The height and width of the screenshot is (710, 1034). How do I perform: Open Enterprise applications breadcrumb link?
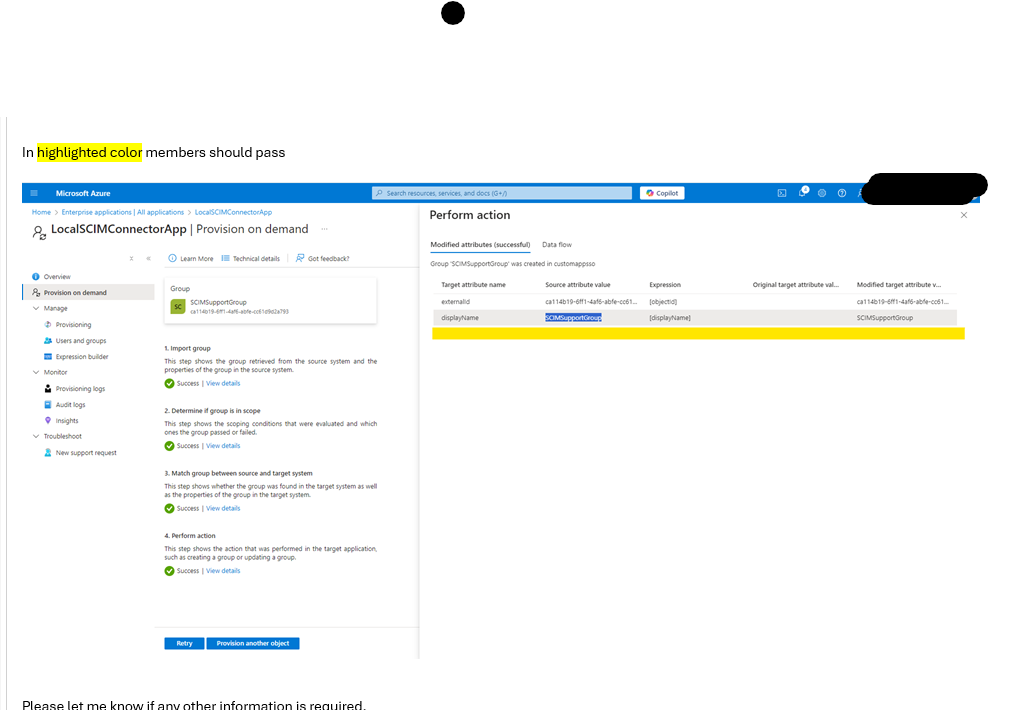pos(123,212)
